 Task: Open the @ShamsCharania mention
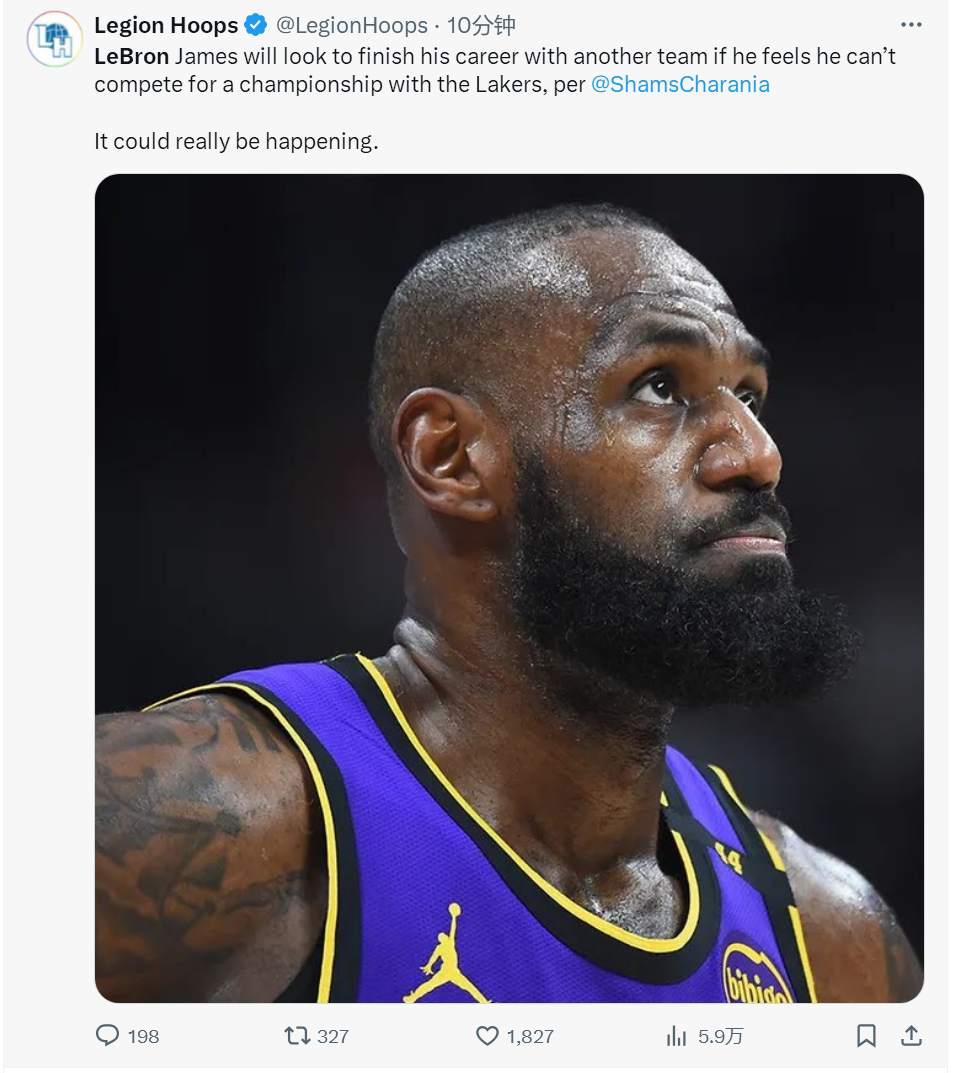(680, 84)
